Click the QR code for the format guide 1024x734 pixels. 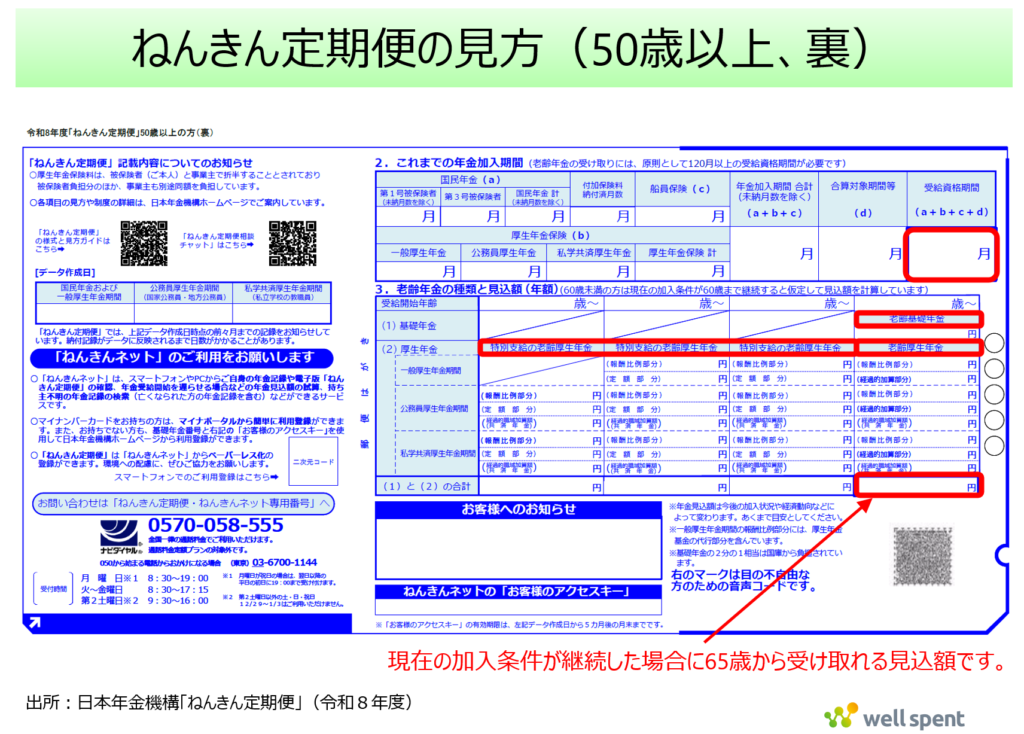pos(143,243)
